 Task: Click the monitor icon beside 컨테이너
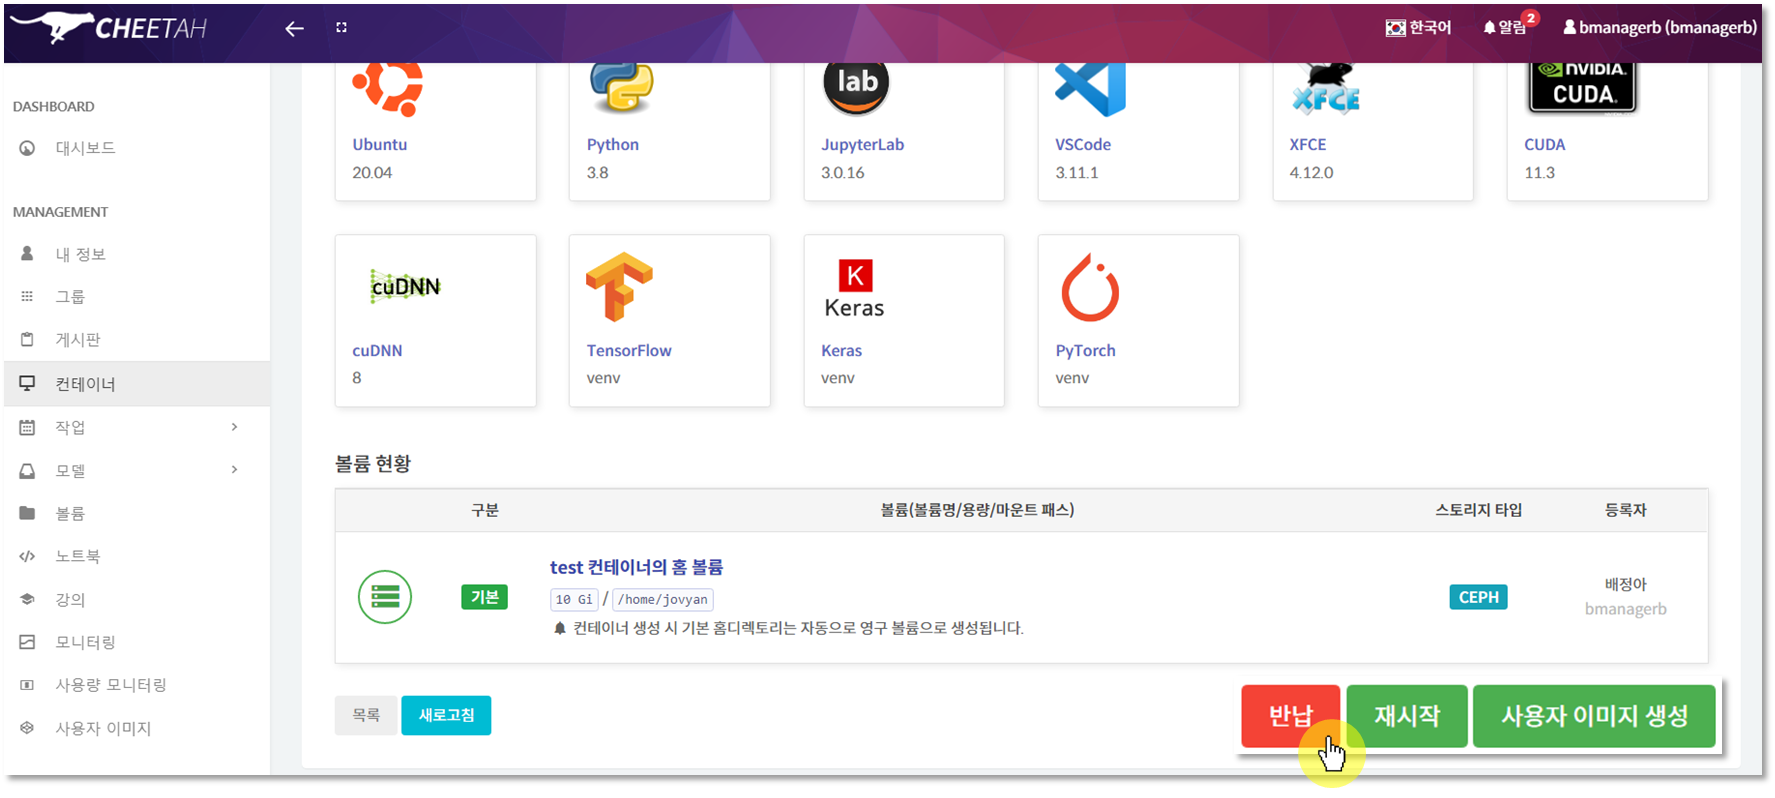(27, 383)
